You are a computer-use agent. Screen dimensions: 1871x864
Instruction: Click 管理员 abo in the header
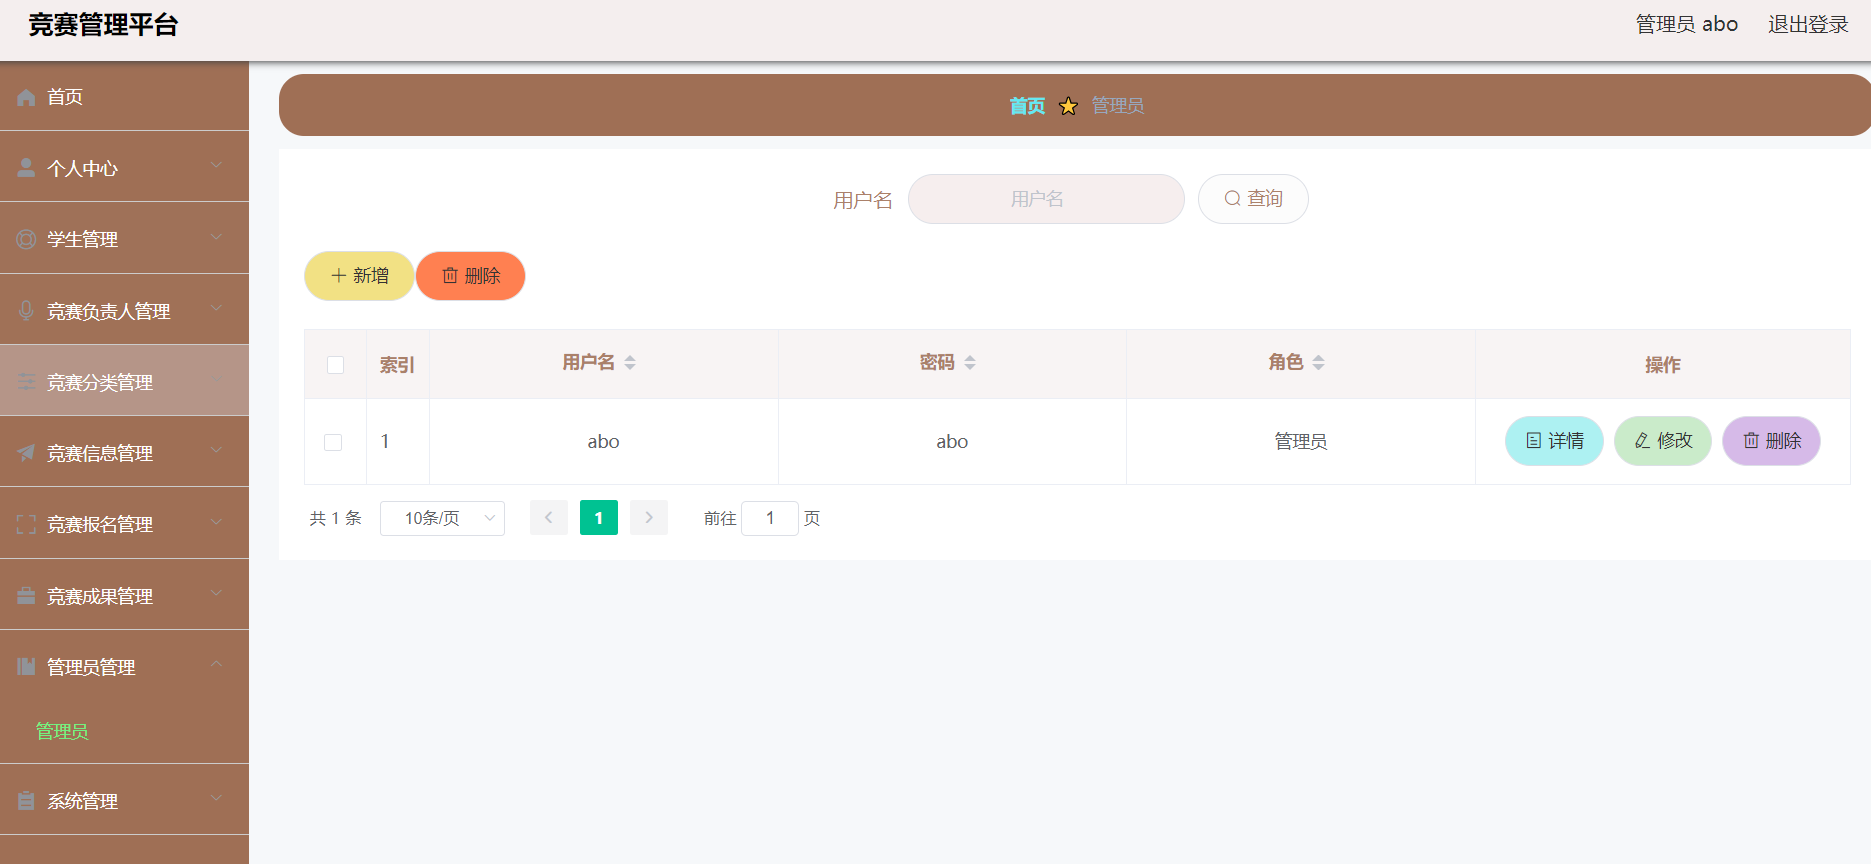click(x=1687, y=25)
